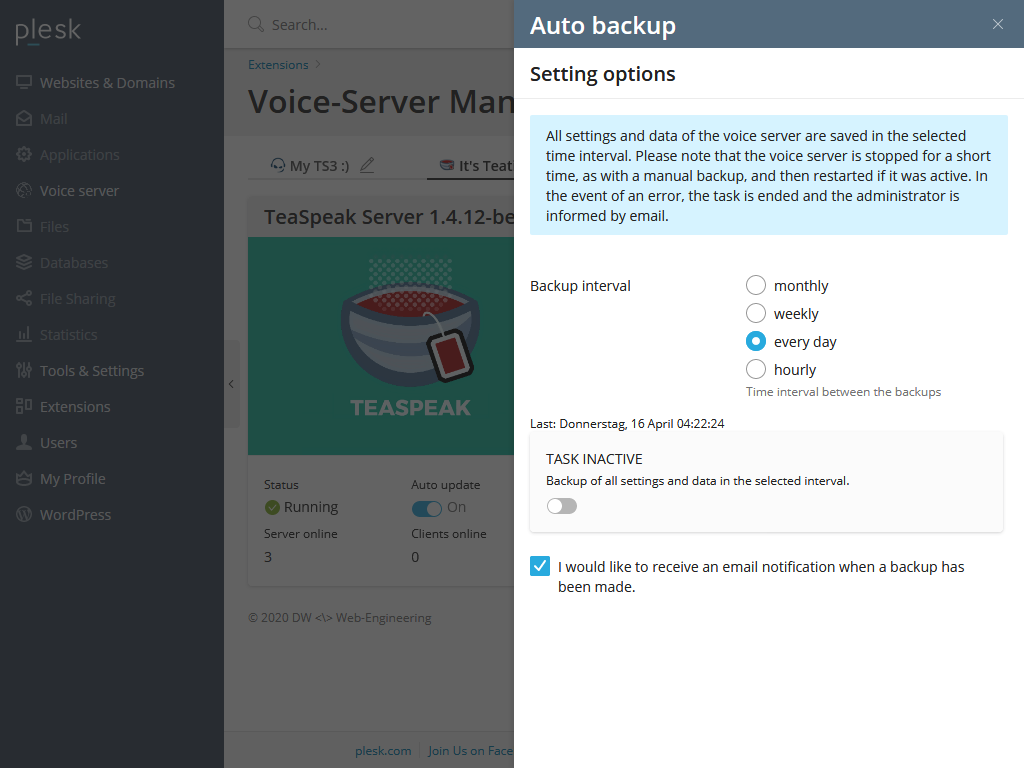
Task: Rename the server via the pencil icon
Action: pyautogui.click(x=366, y=164)
